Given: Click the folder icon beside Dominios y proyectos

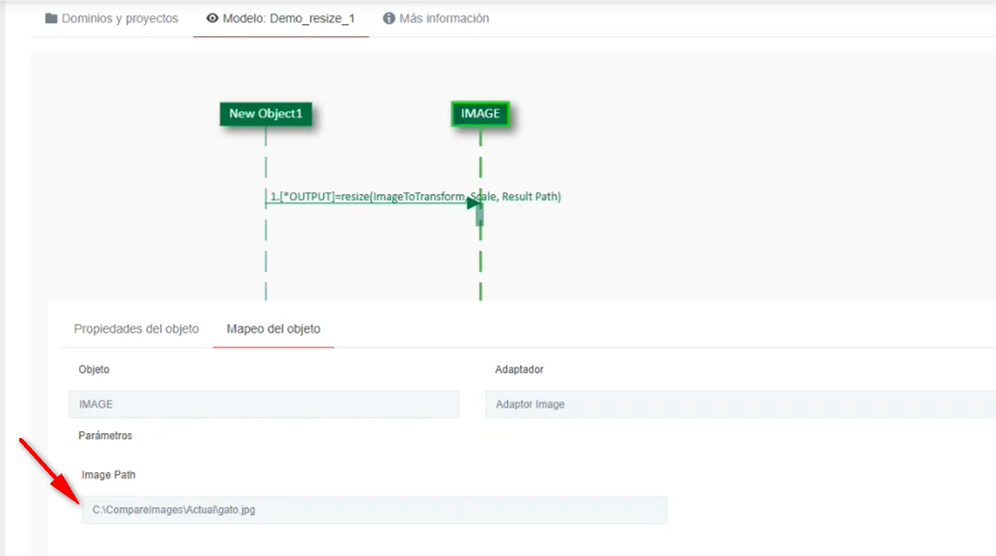Looking at the screenshot, I should point(52,19).
